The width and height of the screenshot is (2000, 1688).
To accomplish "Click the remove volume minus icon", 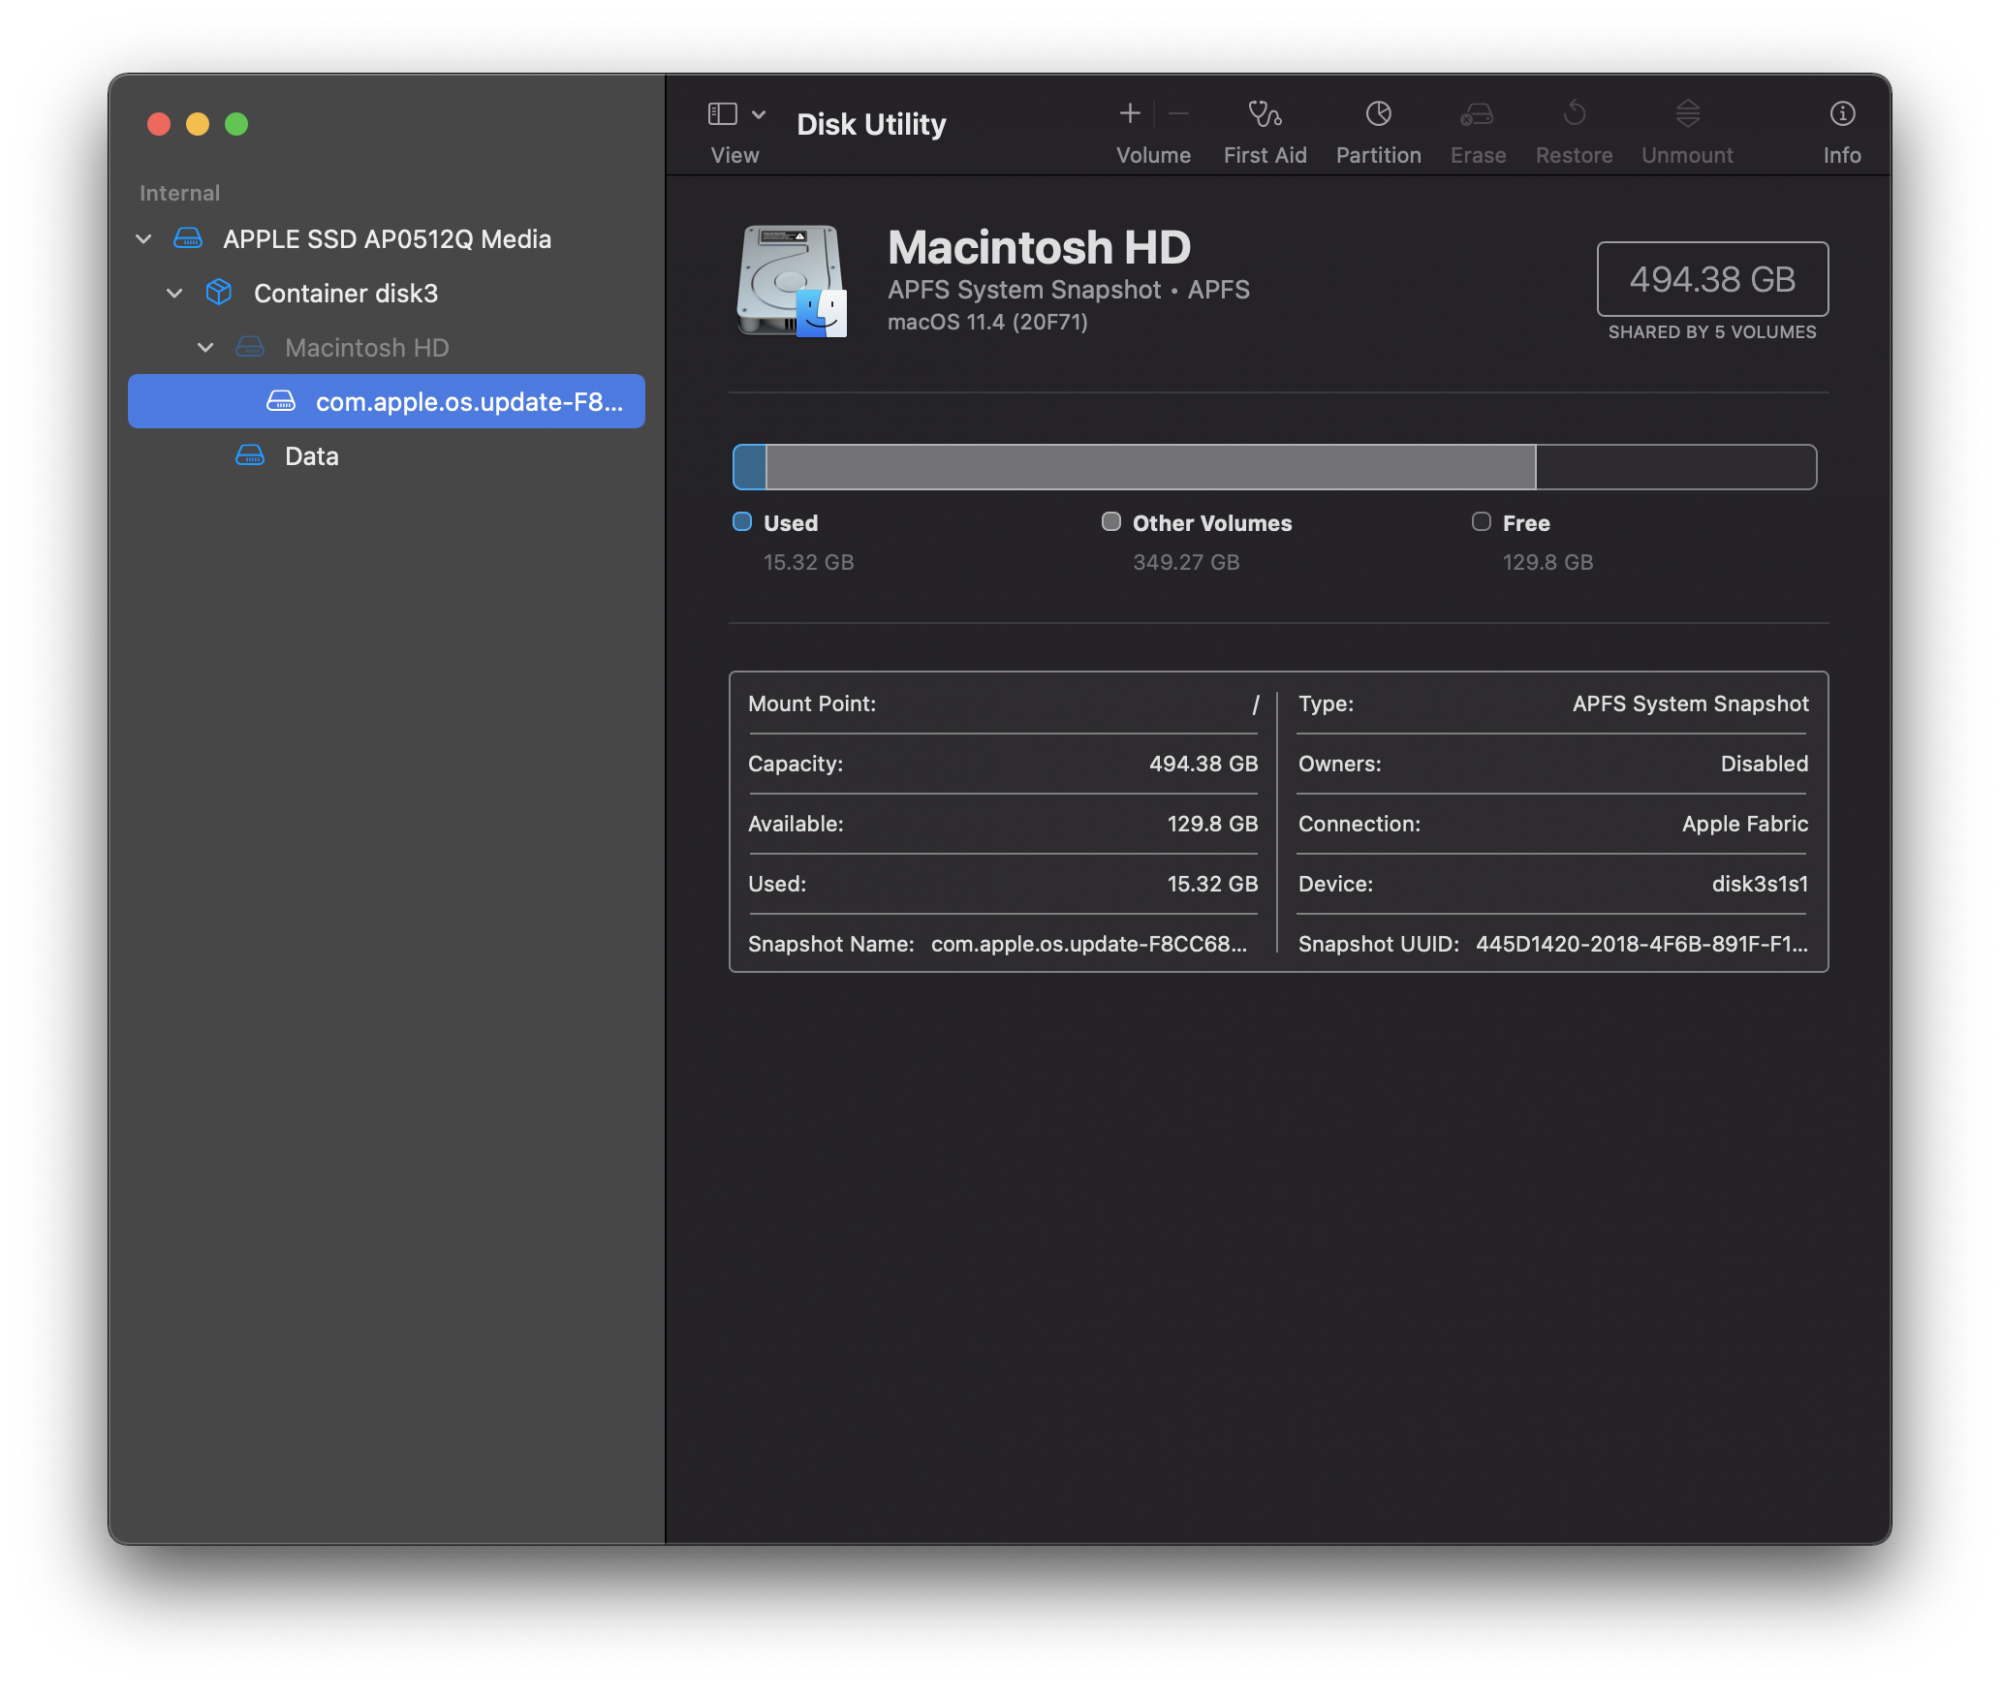I will click(x=1179, y=114).
